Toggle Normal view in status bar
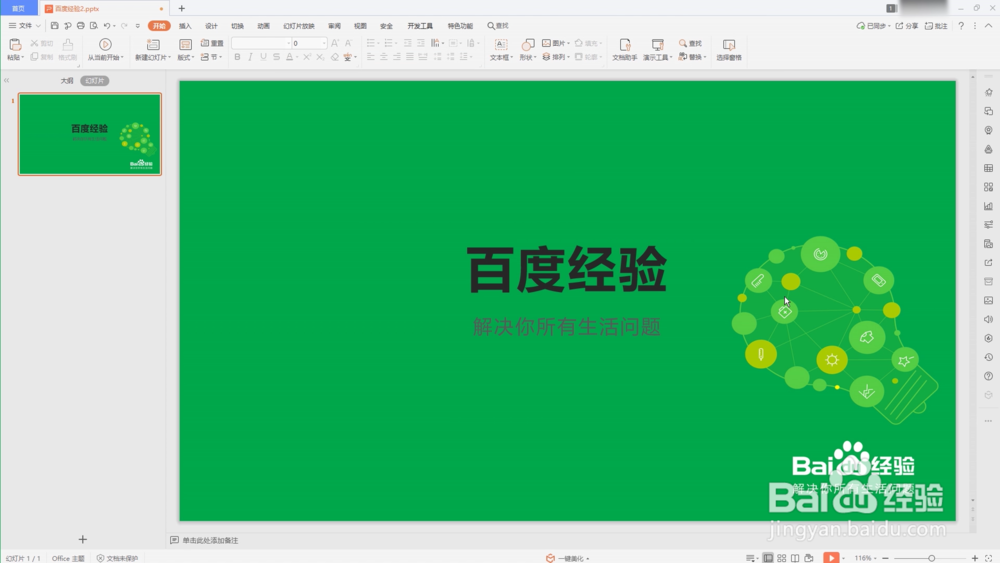This screenshot has height=563, width=1000. click(768, 558)
